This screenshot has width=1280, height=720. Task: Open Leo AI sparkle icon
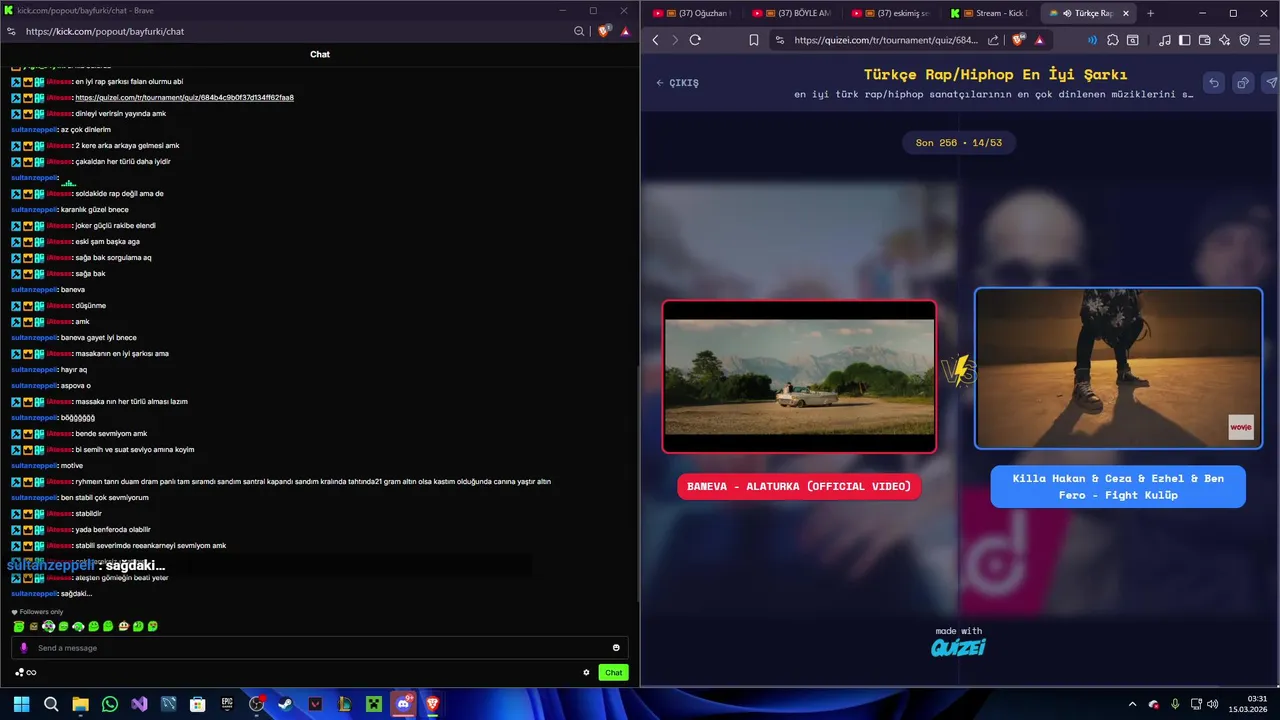point(1225,40)
